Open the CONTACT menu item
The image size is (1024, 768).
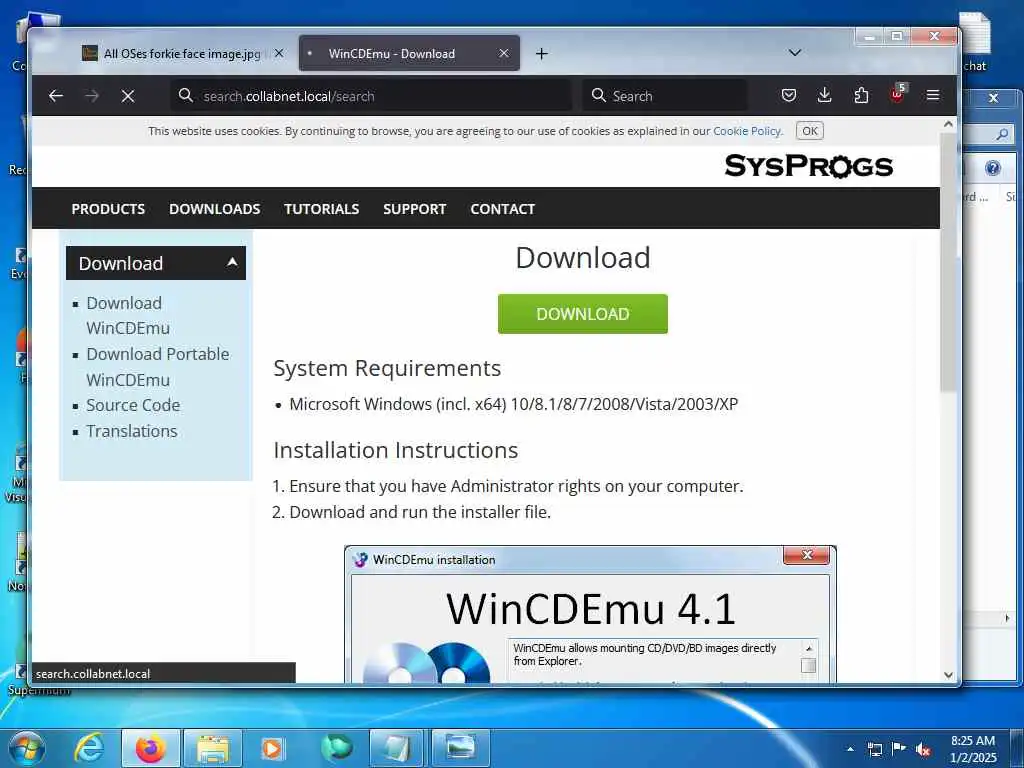click(502, 209)
